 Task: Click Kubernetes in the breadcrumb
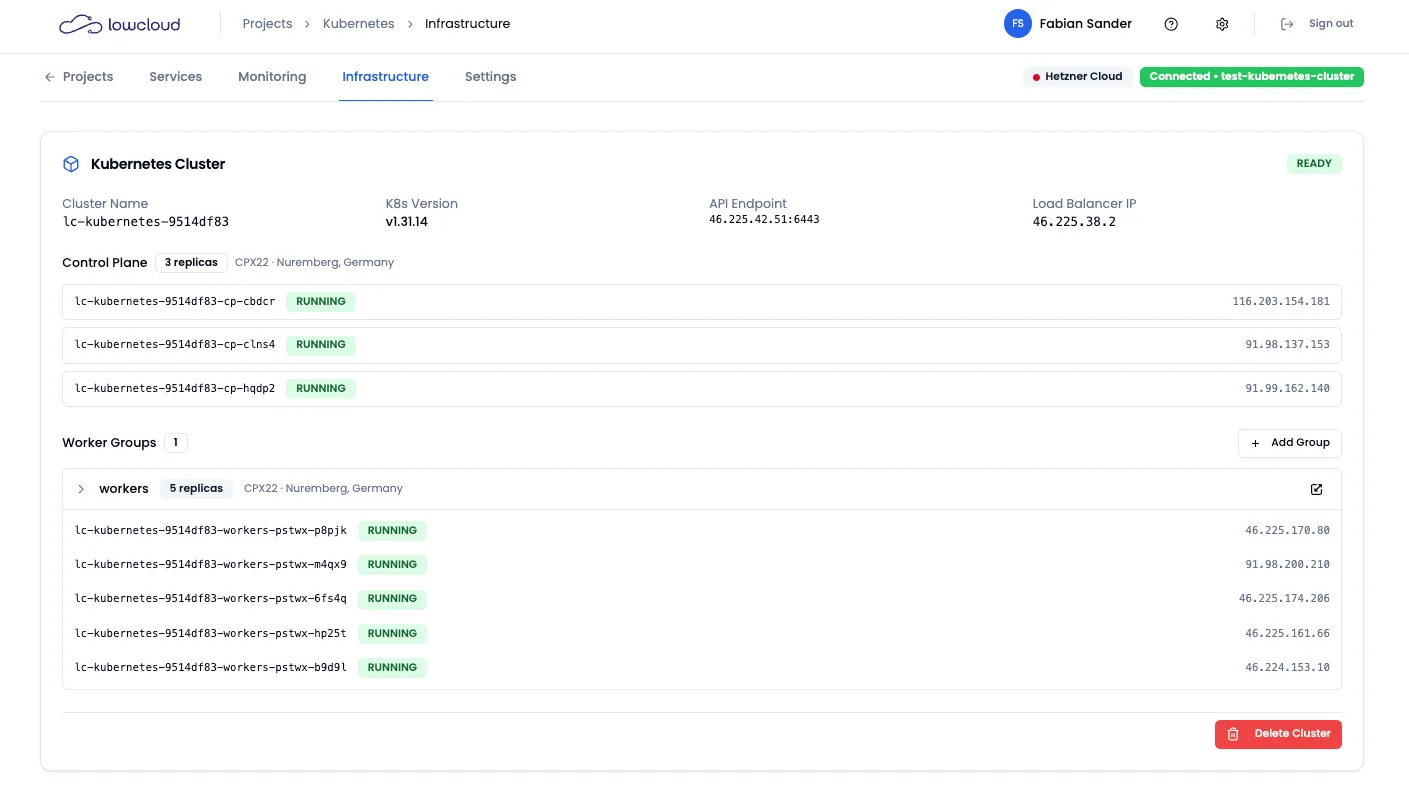pyautogui.click(x=358, y=24)
